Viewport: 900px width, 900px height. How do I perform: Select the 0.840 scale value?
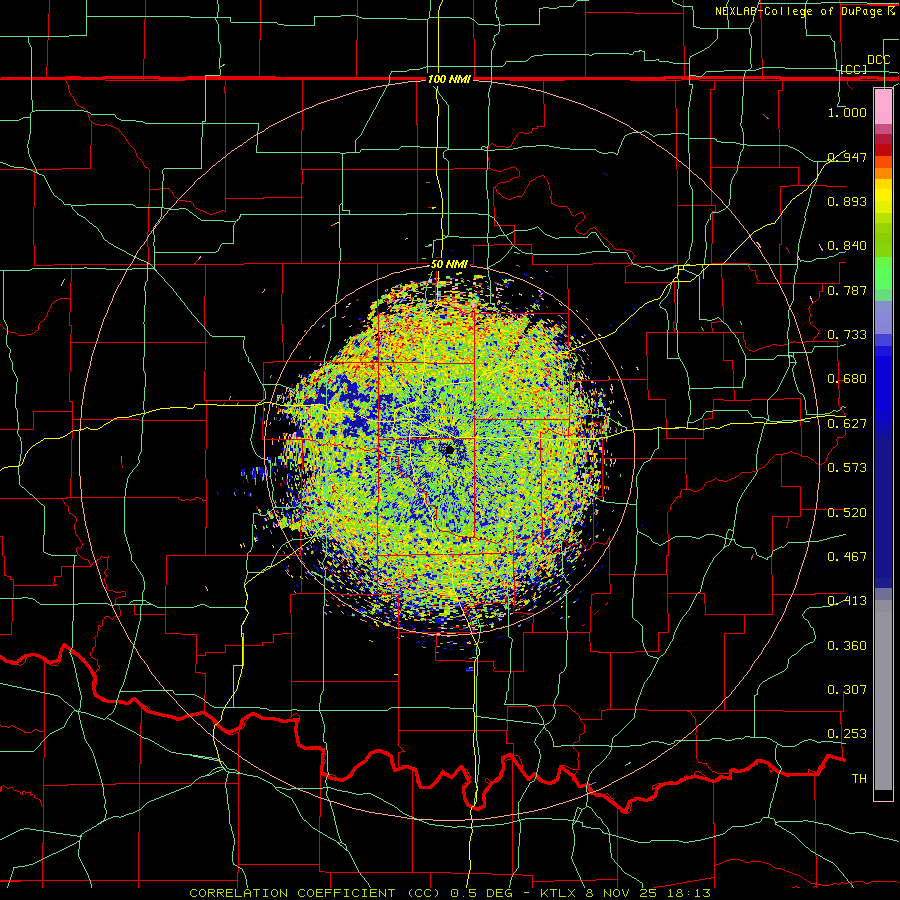point(847,246)
